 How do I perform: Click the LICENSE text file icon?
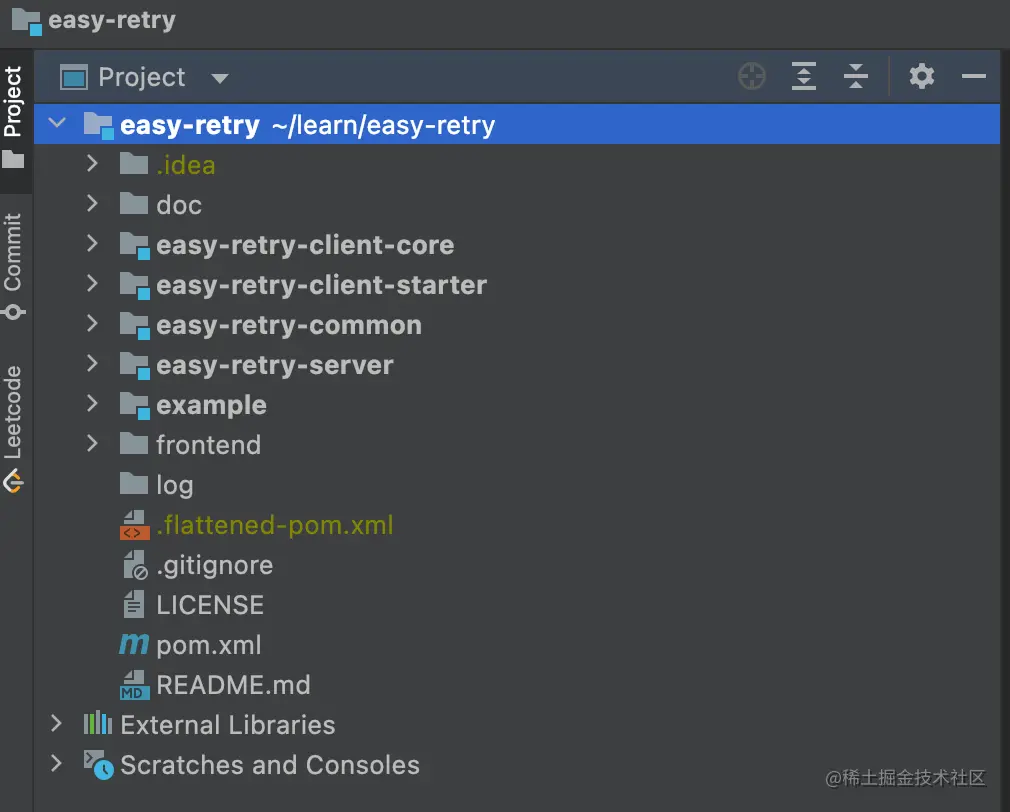tap(134, 604)
